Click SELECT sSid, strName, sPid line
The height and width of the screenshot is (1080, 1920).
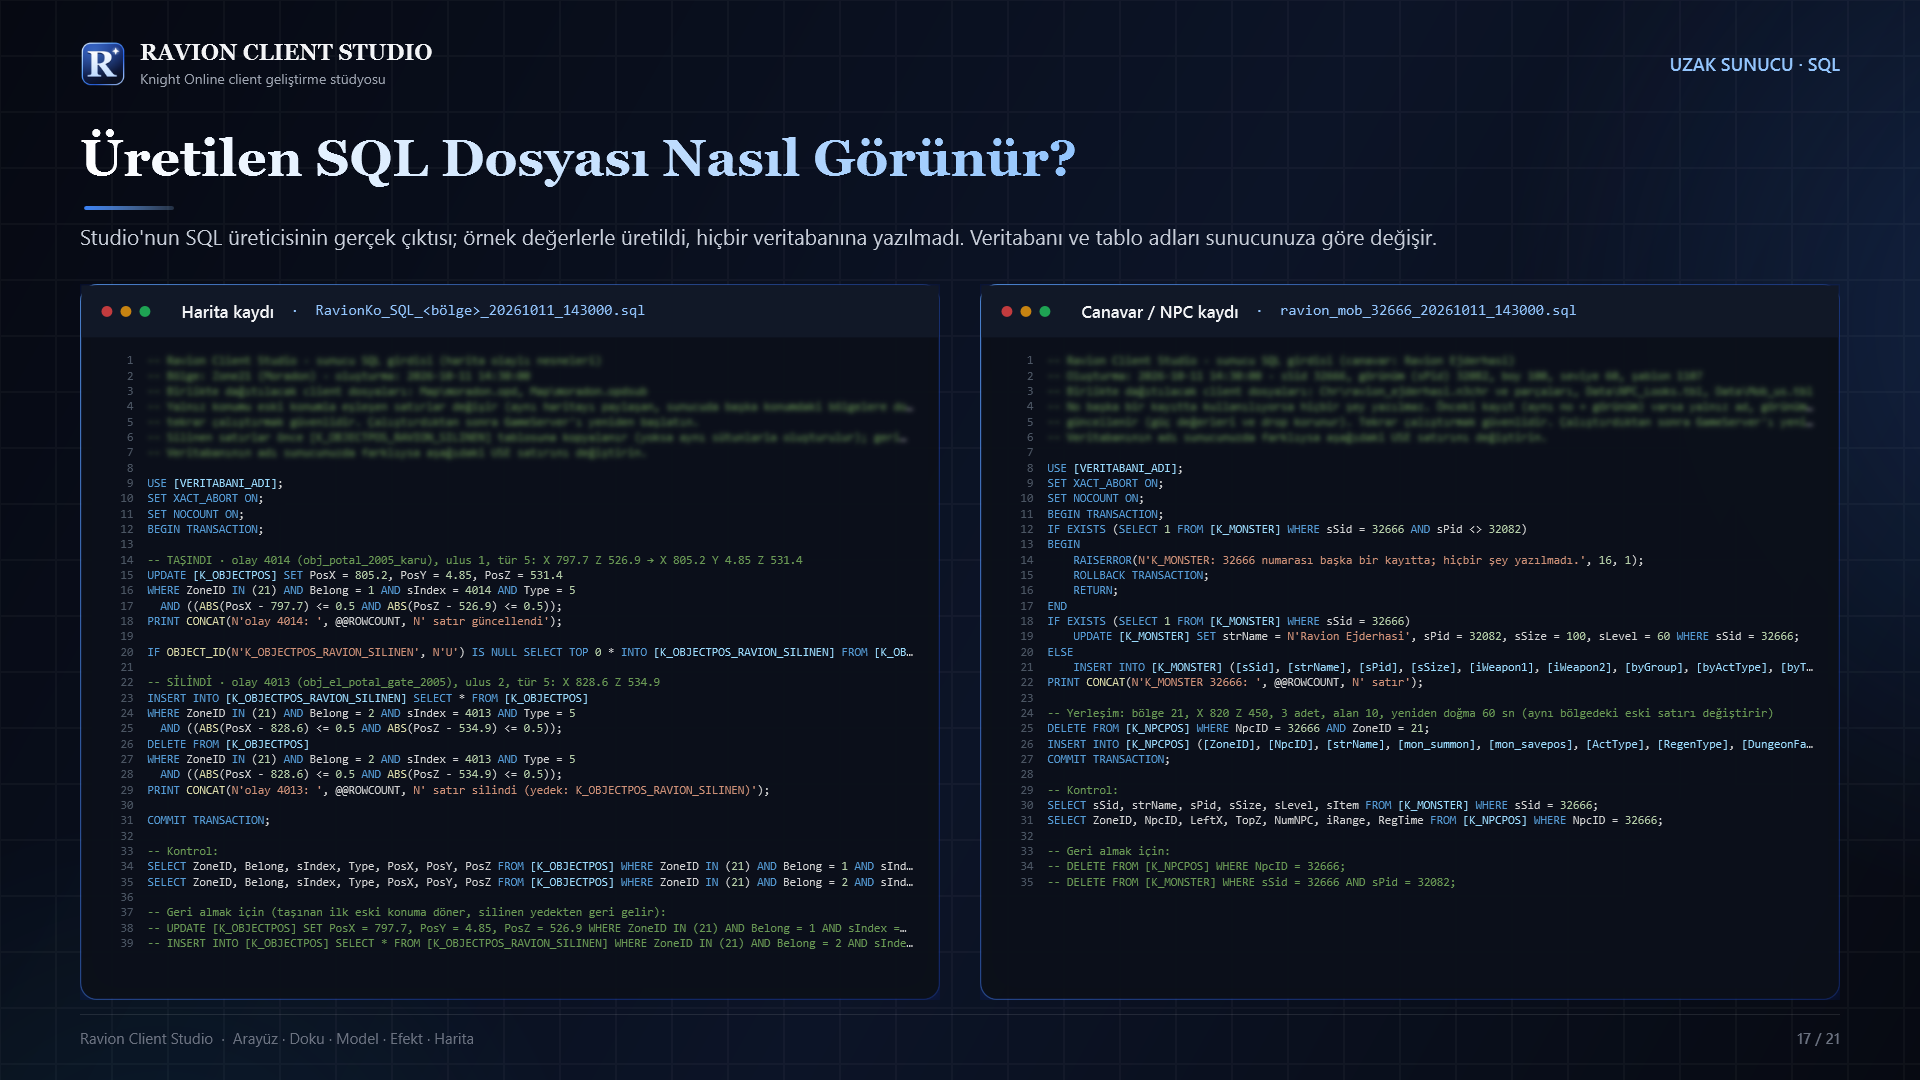(1322, 806)
